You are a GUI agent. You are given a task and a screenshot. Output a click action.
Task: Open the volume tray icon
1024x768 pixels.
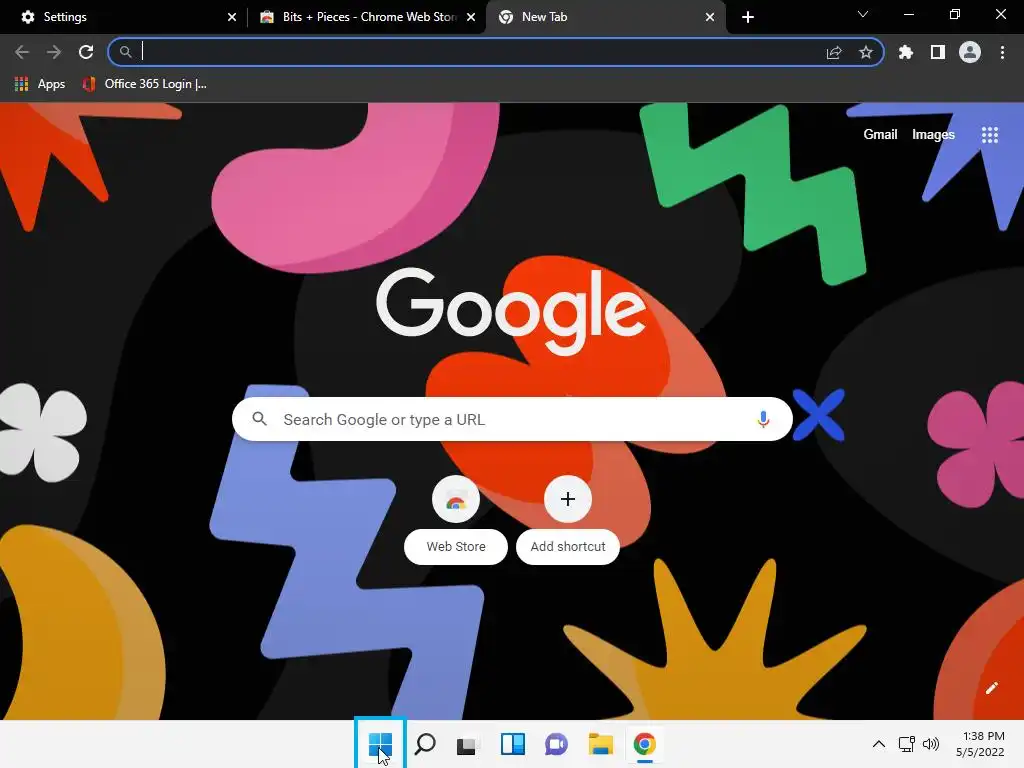[x=931, y=744]
